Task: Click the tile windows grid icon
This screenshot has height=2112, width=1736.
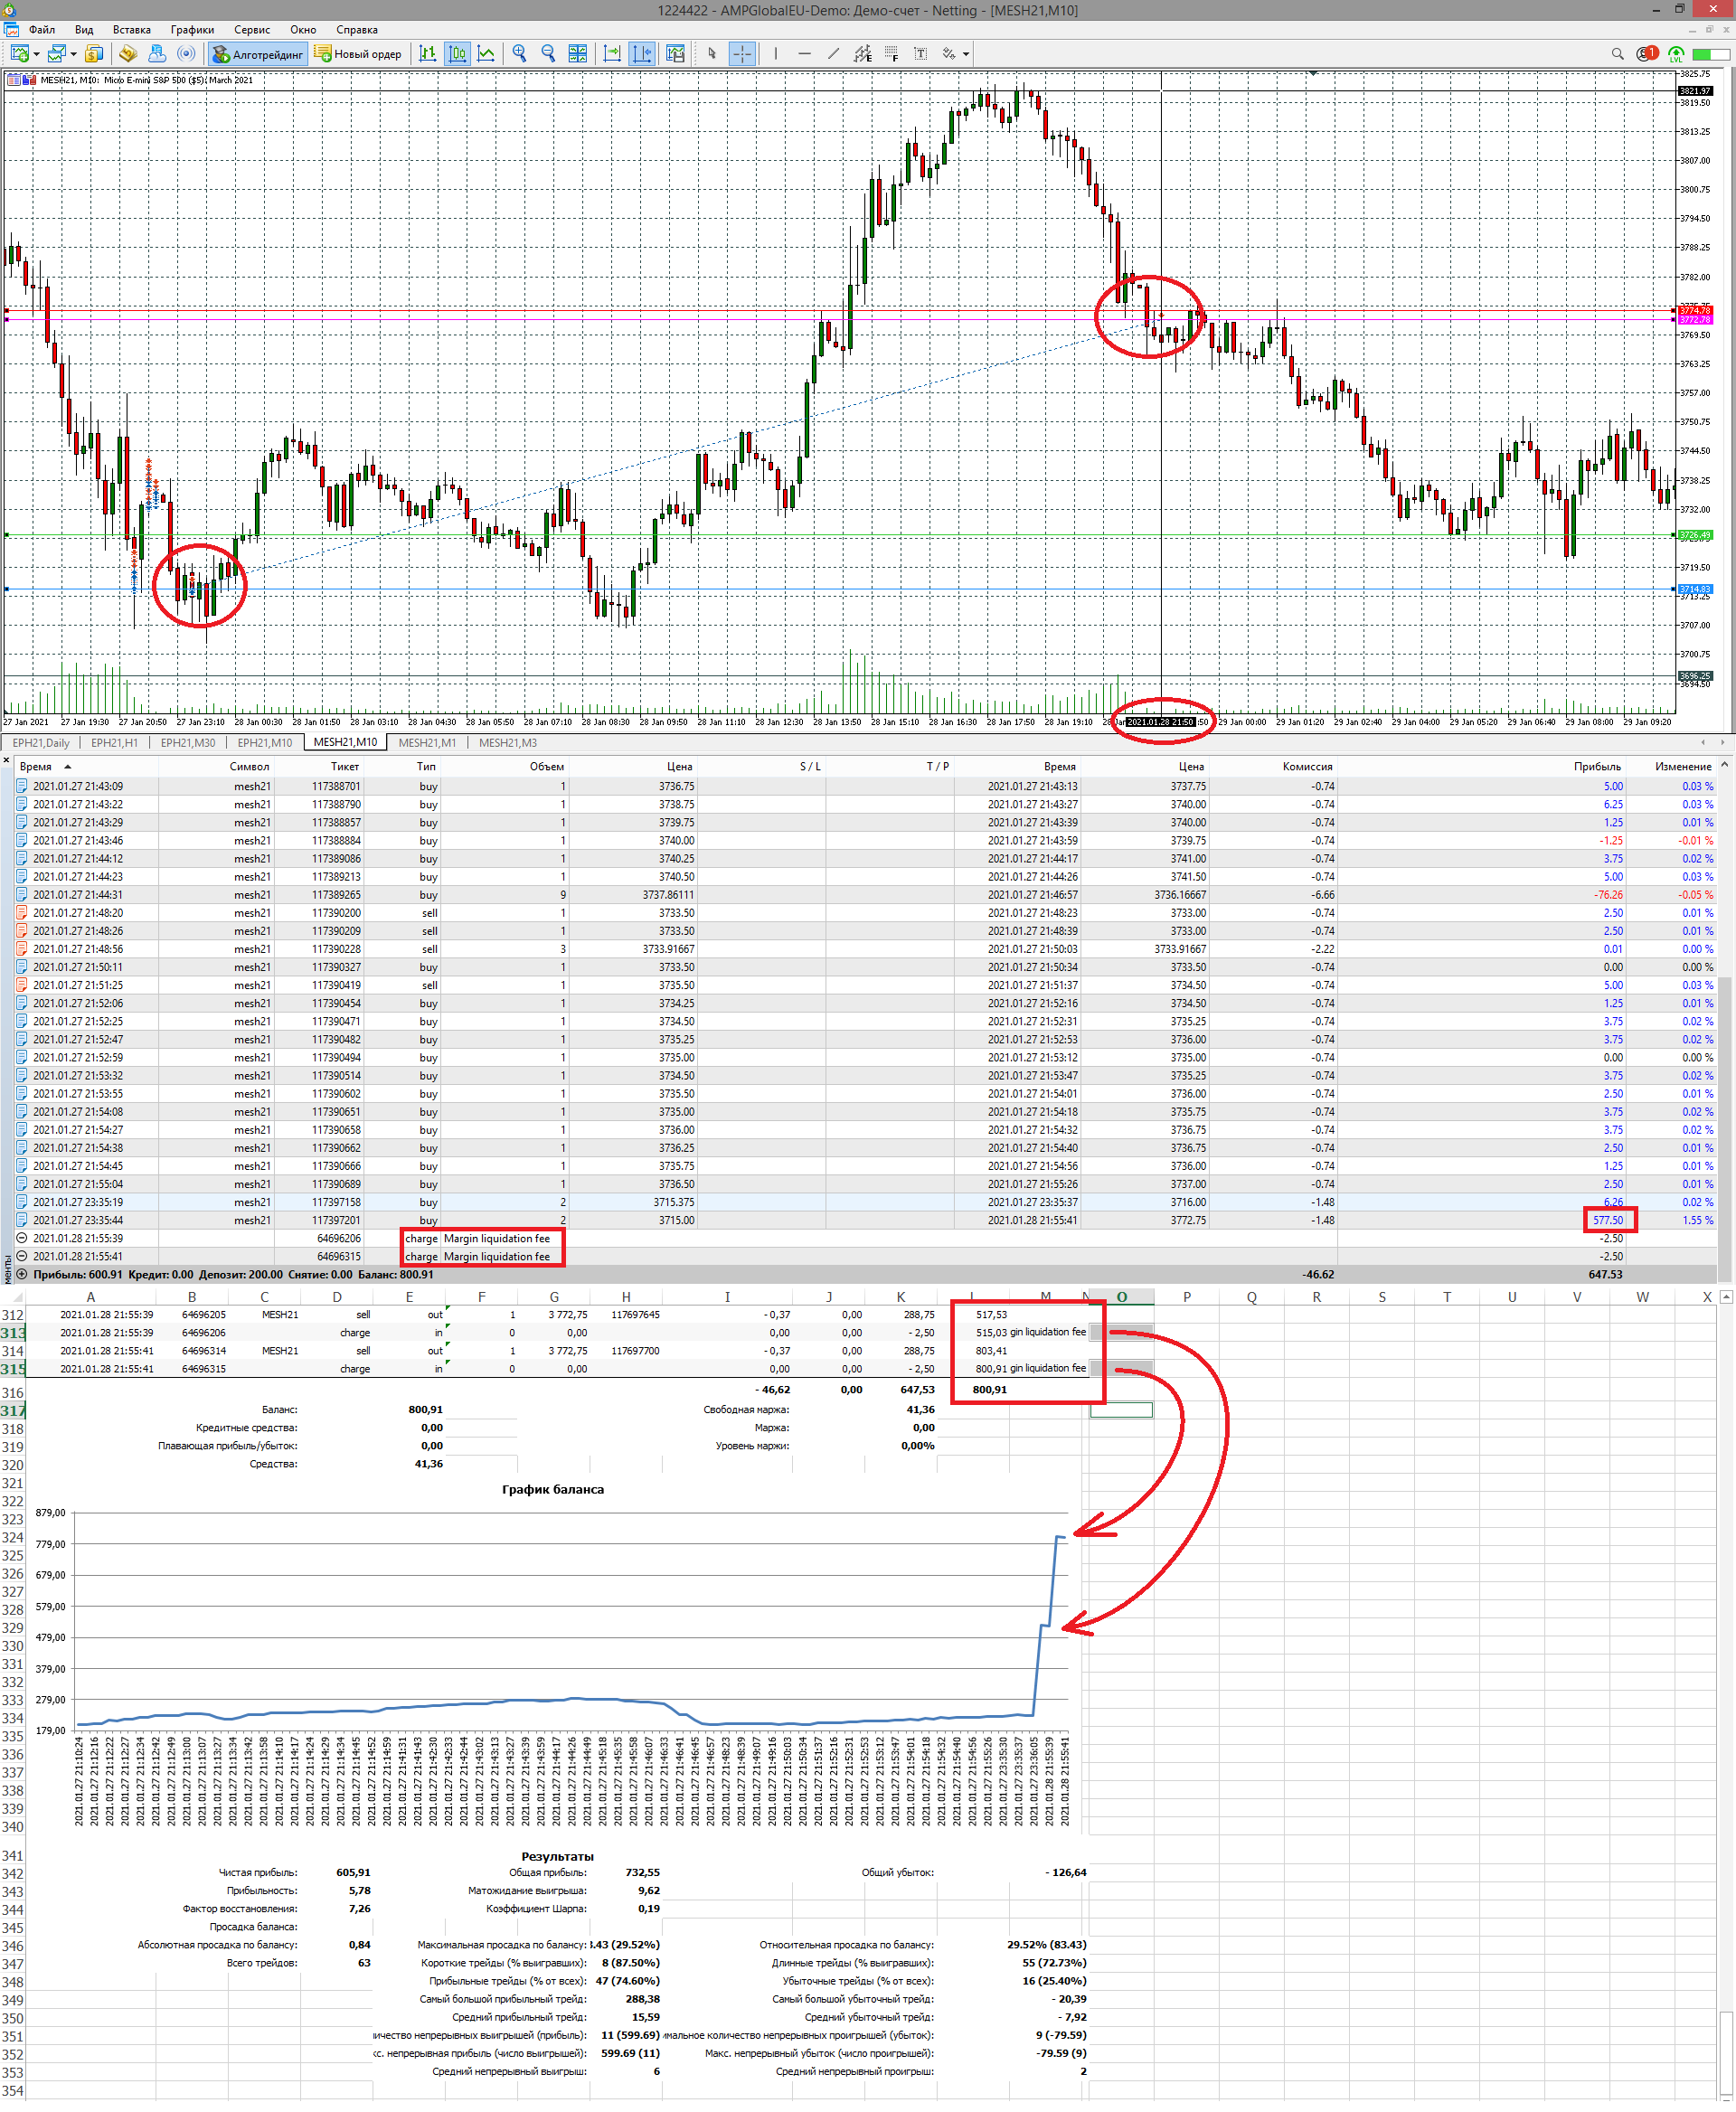Action: coord(578,54)
